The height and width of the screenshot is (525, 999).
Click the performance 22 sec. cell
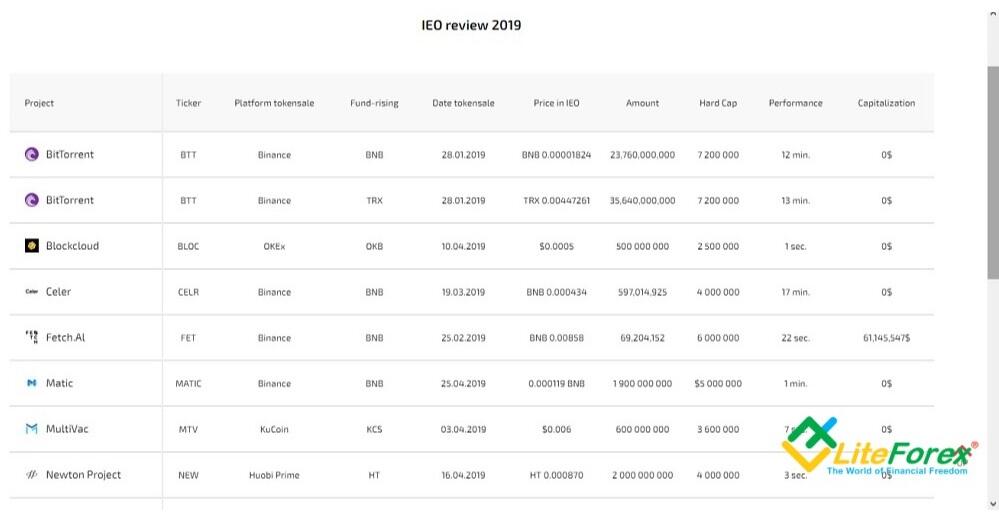click(x=795, y=338)
